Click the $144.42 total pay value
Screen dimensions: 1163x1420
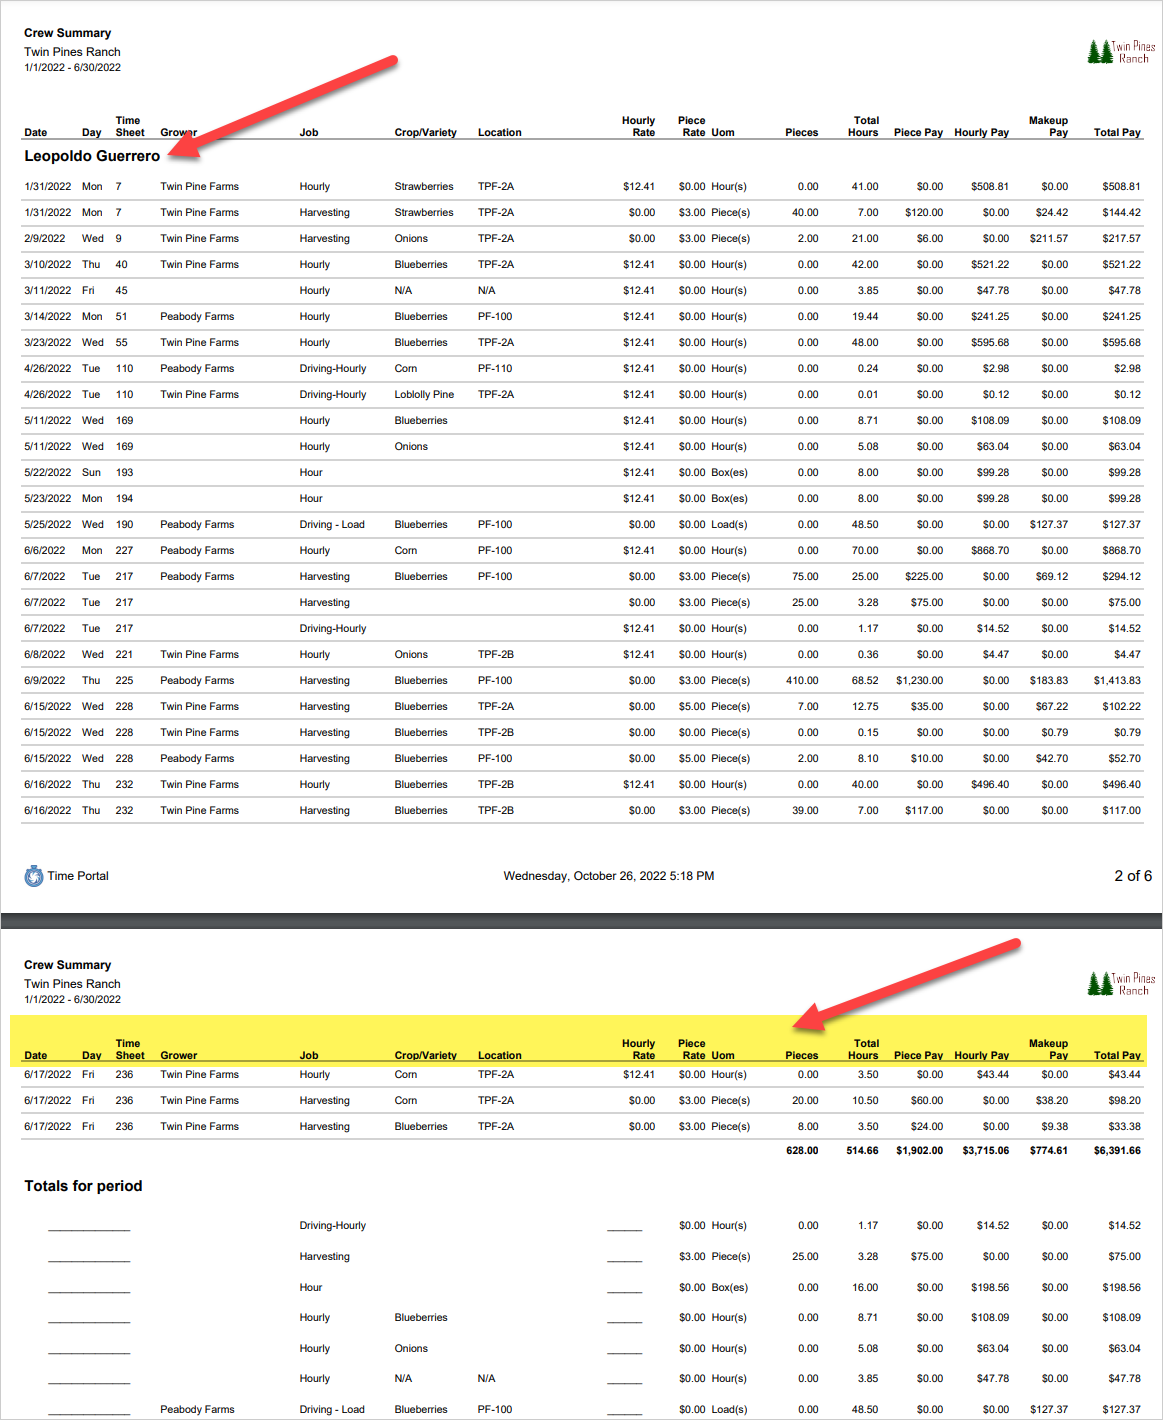coord(1122,213)
